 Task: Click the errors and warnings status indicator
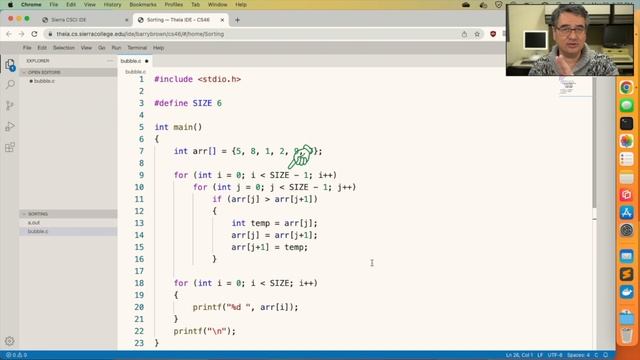[x=16, y=355]
